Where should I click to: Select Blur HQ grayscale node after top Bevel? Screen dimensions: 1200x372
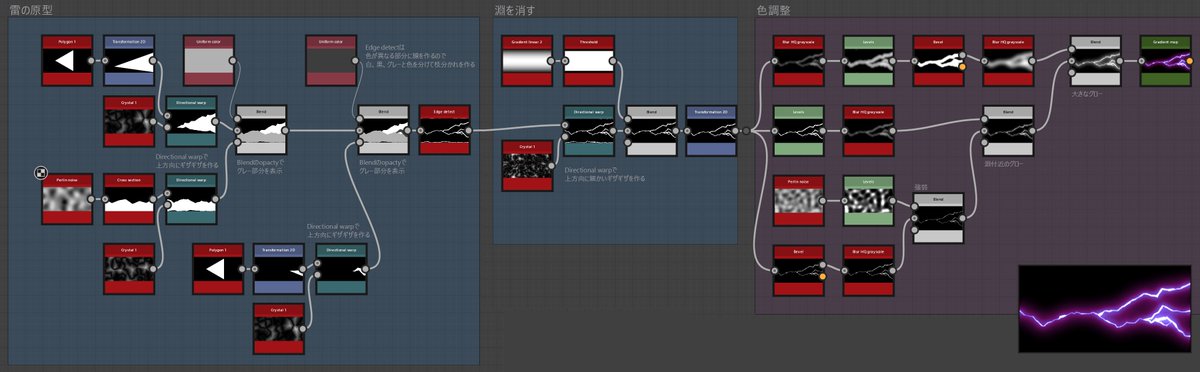1007,60
